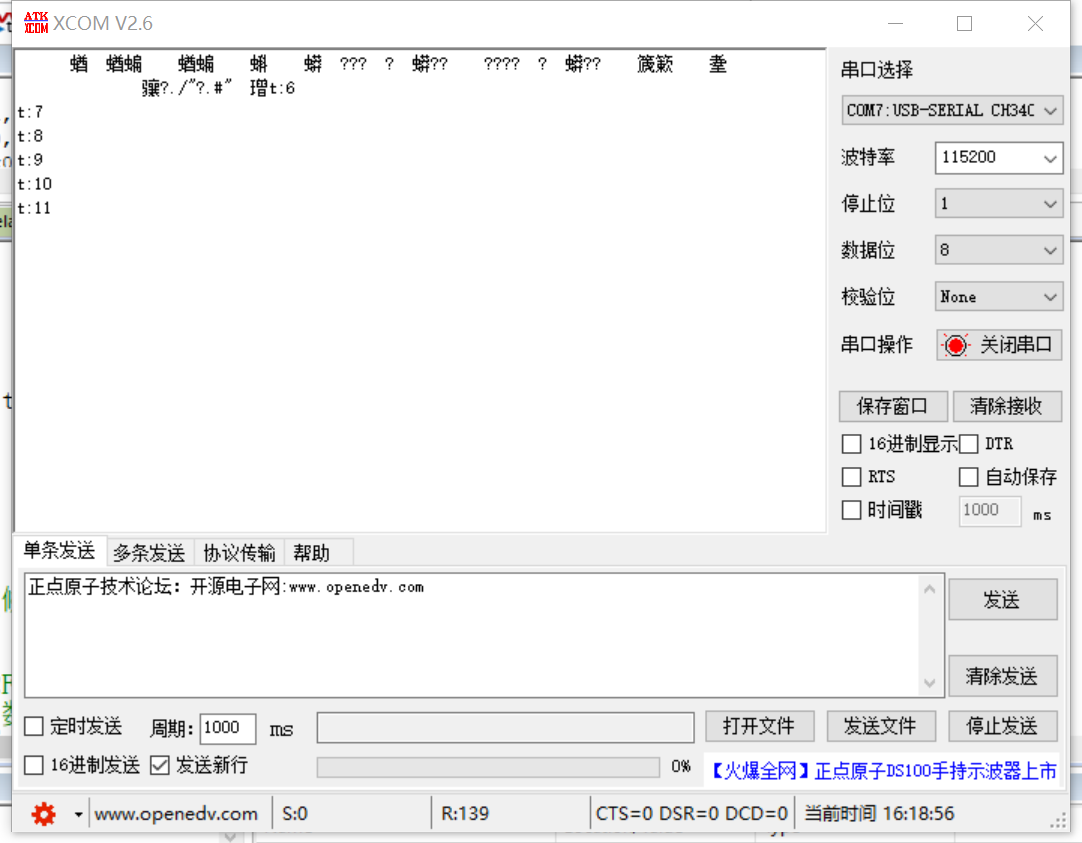1082x843 pixels.
Task: Enable the 16进制显示 hex display checkbox
Action: click(851, 443)
